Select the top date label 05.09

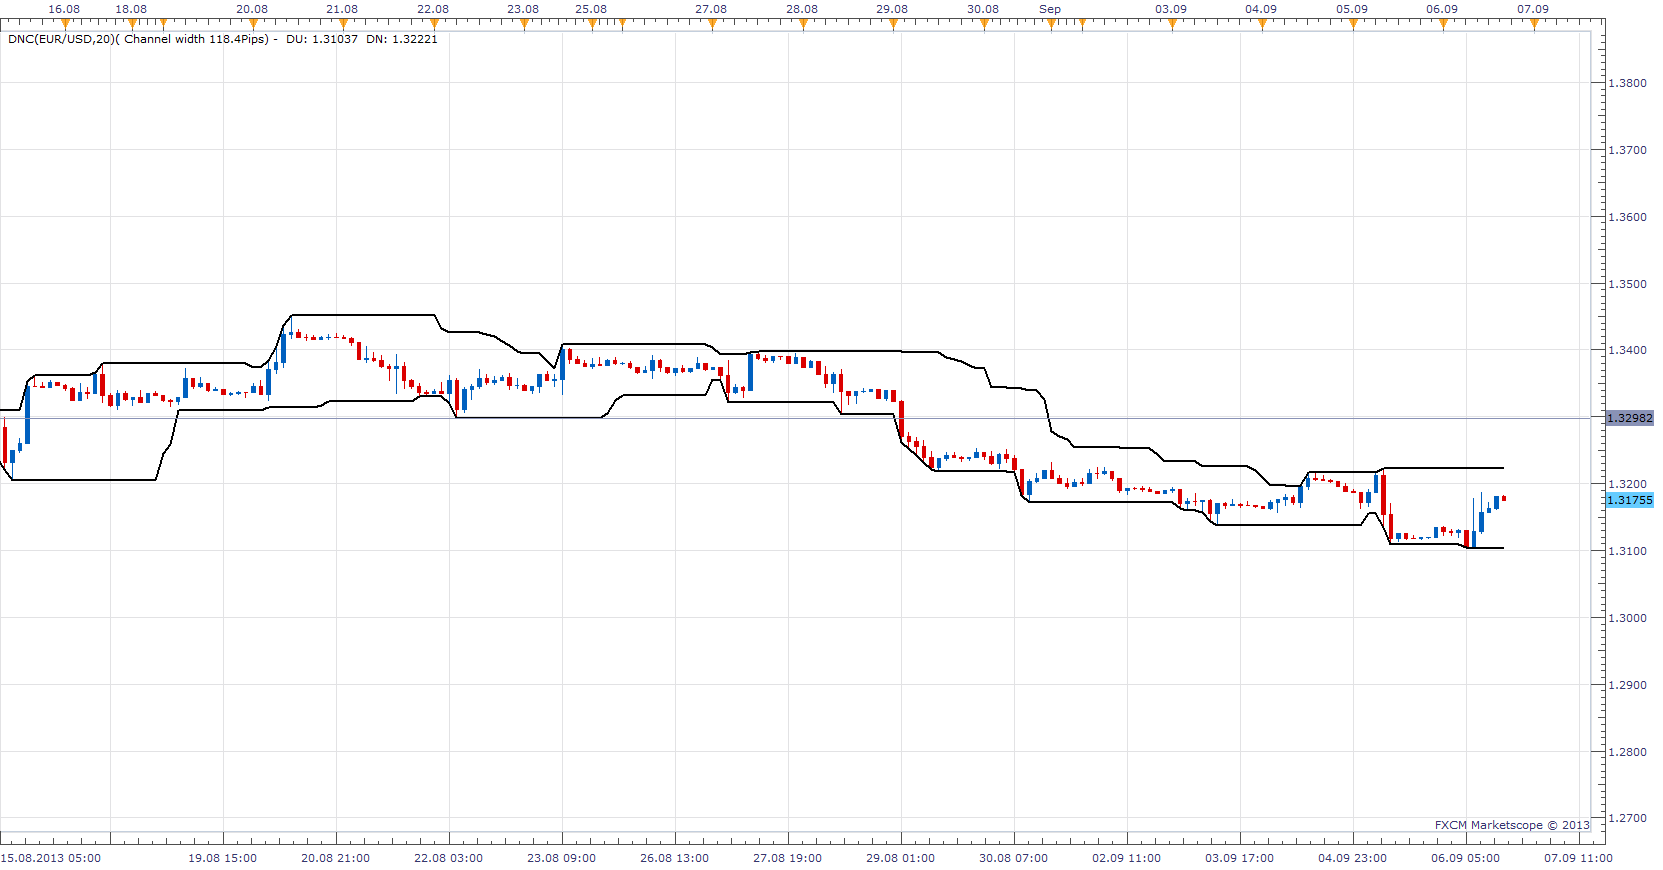[1352, 9]
